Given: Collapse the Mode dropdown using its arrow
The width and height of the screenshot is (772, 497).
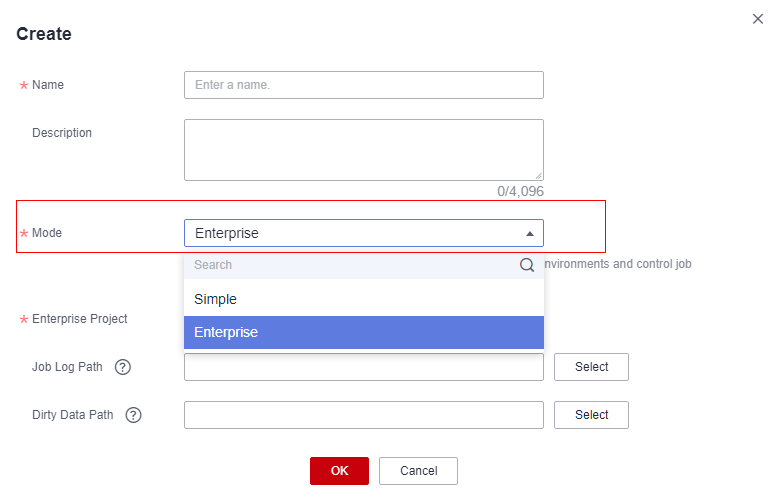Looking at the screenshot, I should (530, 233).
